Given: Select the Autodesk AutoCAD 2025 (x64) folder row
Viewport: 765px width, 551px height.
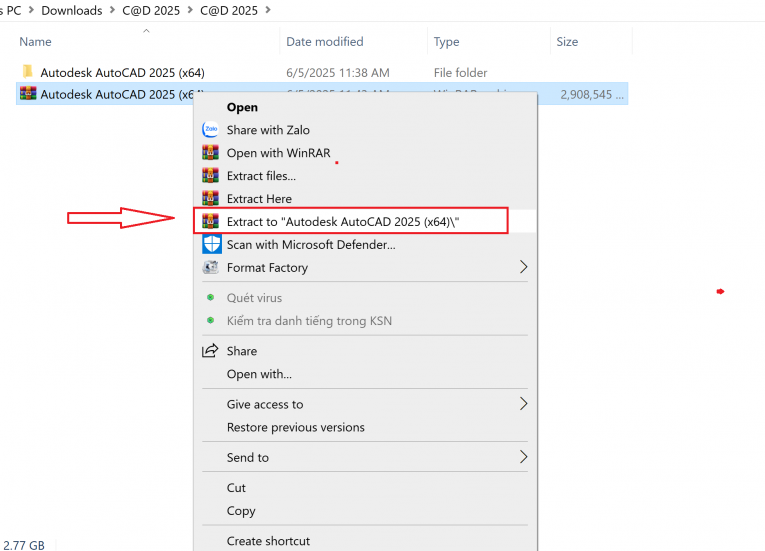Looking at the screenshot, I should 322,72.
